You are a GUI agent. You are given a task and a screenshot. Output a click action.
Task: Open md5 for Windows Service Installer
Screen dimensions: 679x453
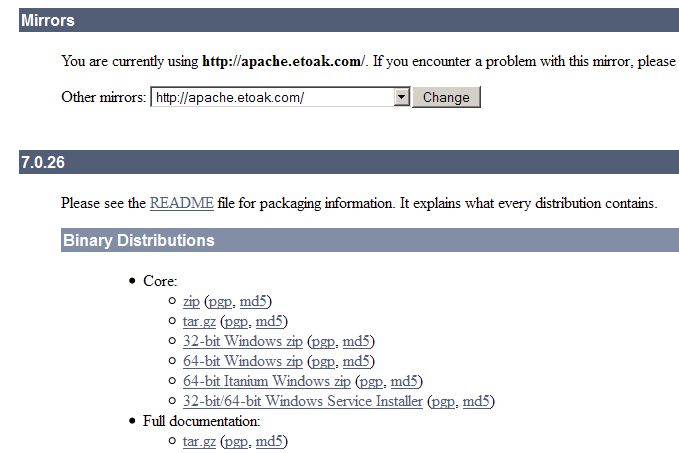[477, 401]
